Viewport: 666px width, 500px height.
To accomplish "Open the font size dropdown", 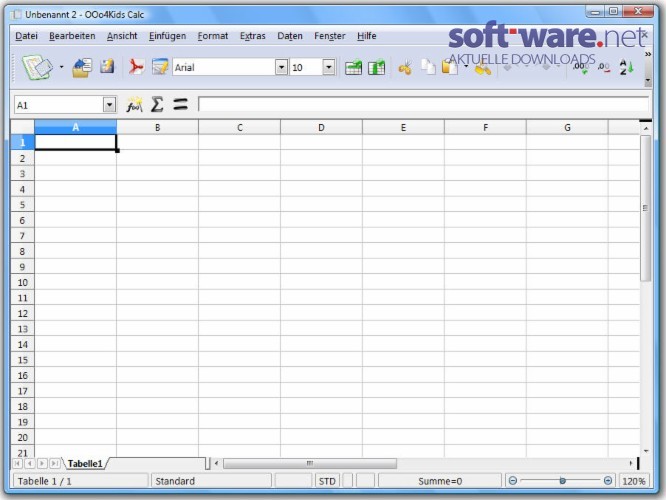I will coord(328,67).
